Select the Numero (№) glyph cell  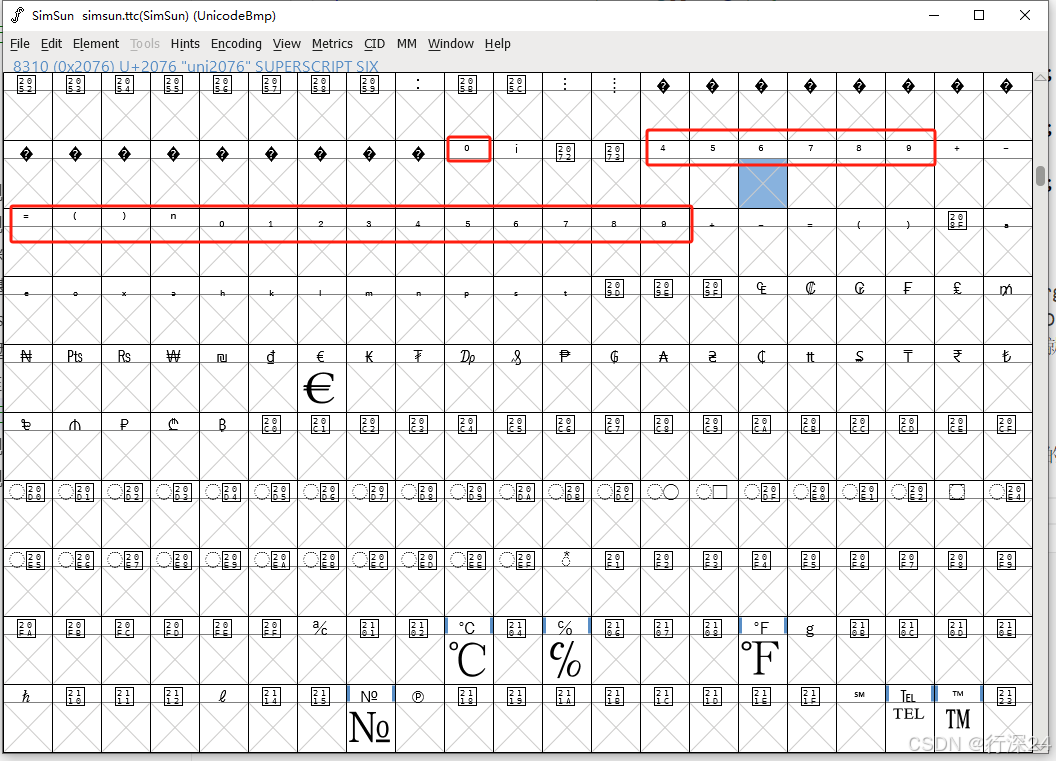pos(371,727)
